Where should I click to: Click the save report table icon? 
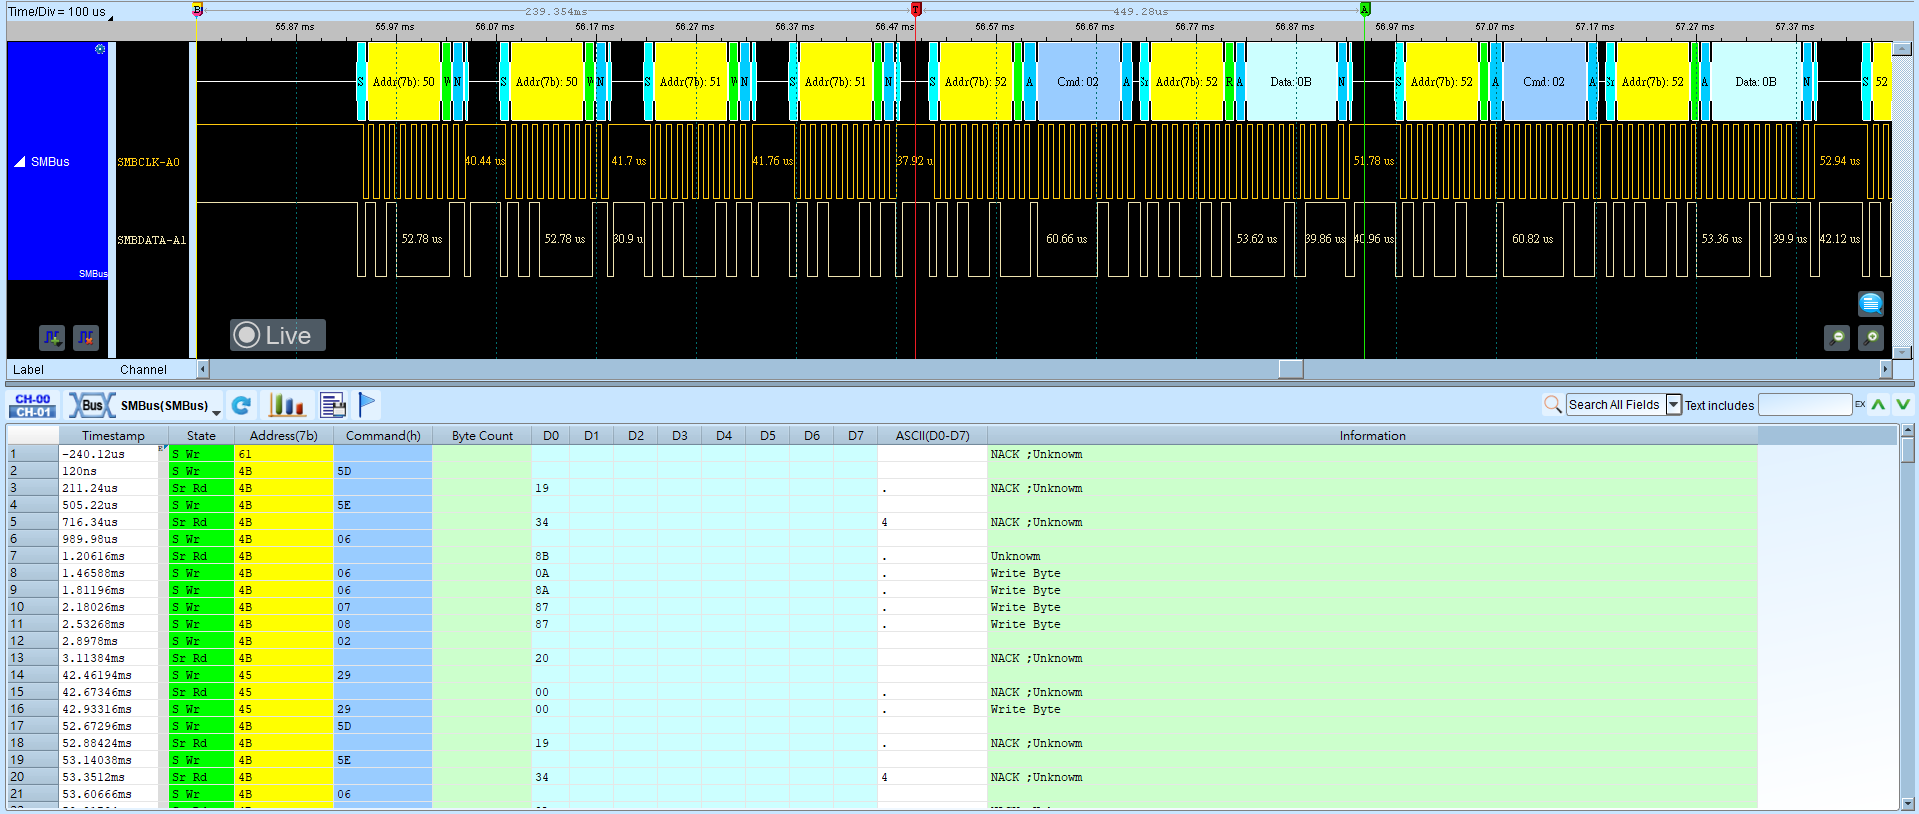[x=333, y=405]
